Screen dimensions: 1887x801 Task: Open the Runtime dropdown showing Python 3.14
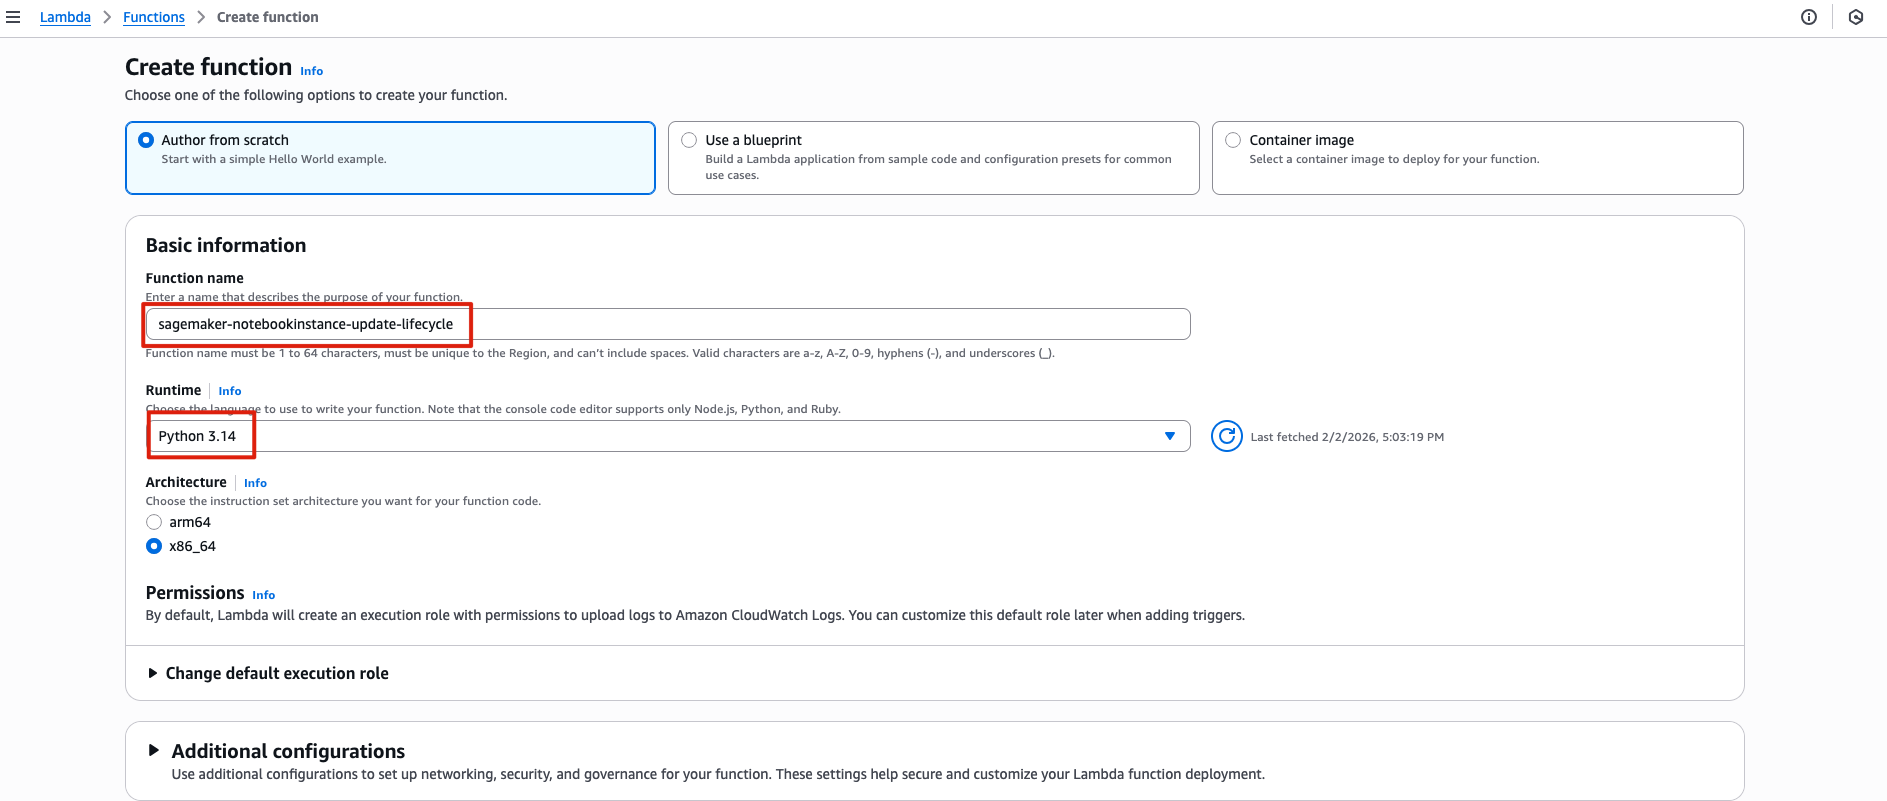click(x=660, y=436)
